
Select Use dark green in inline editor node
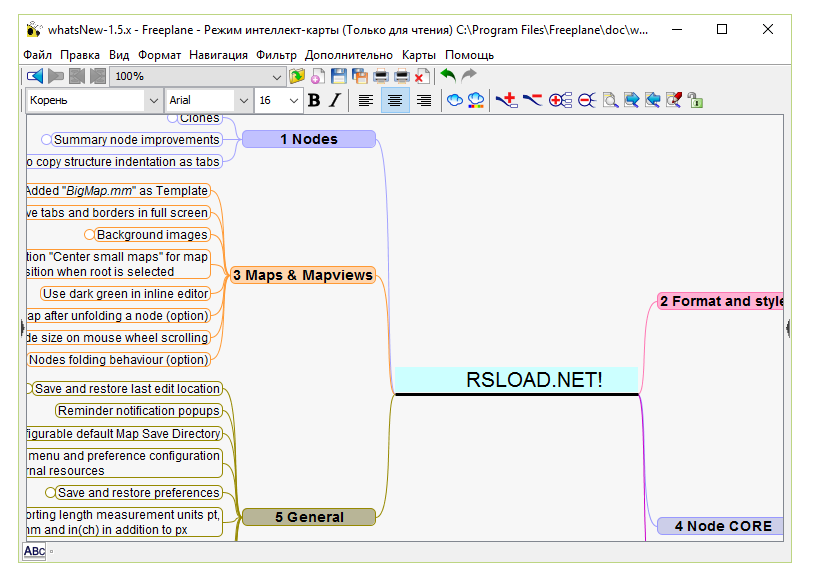pyautogui.click(x=125, y=294)
